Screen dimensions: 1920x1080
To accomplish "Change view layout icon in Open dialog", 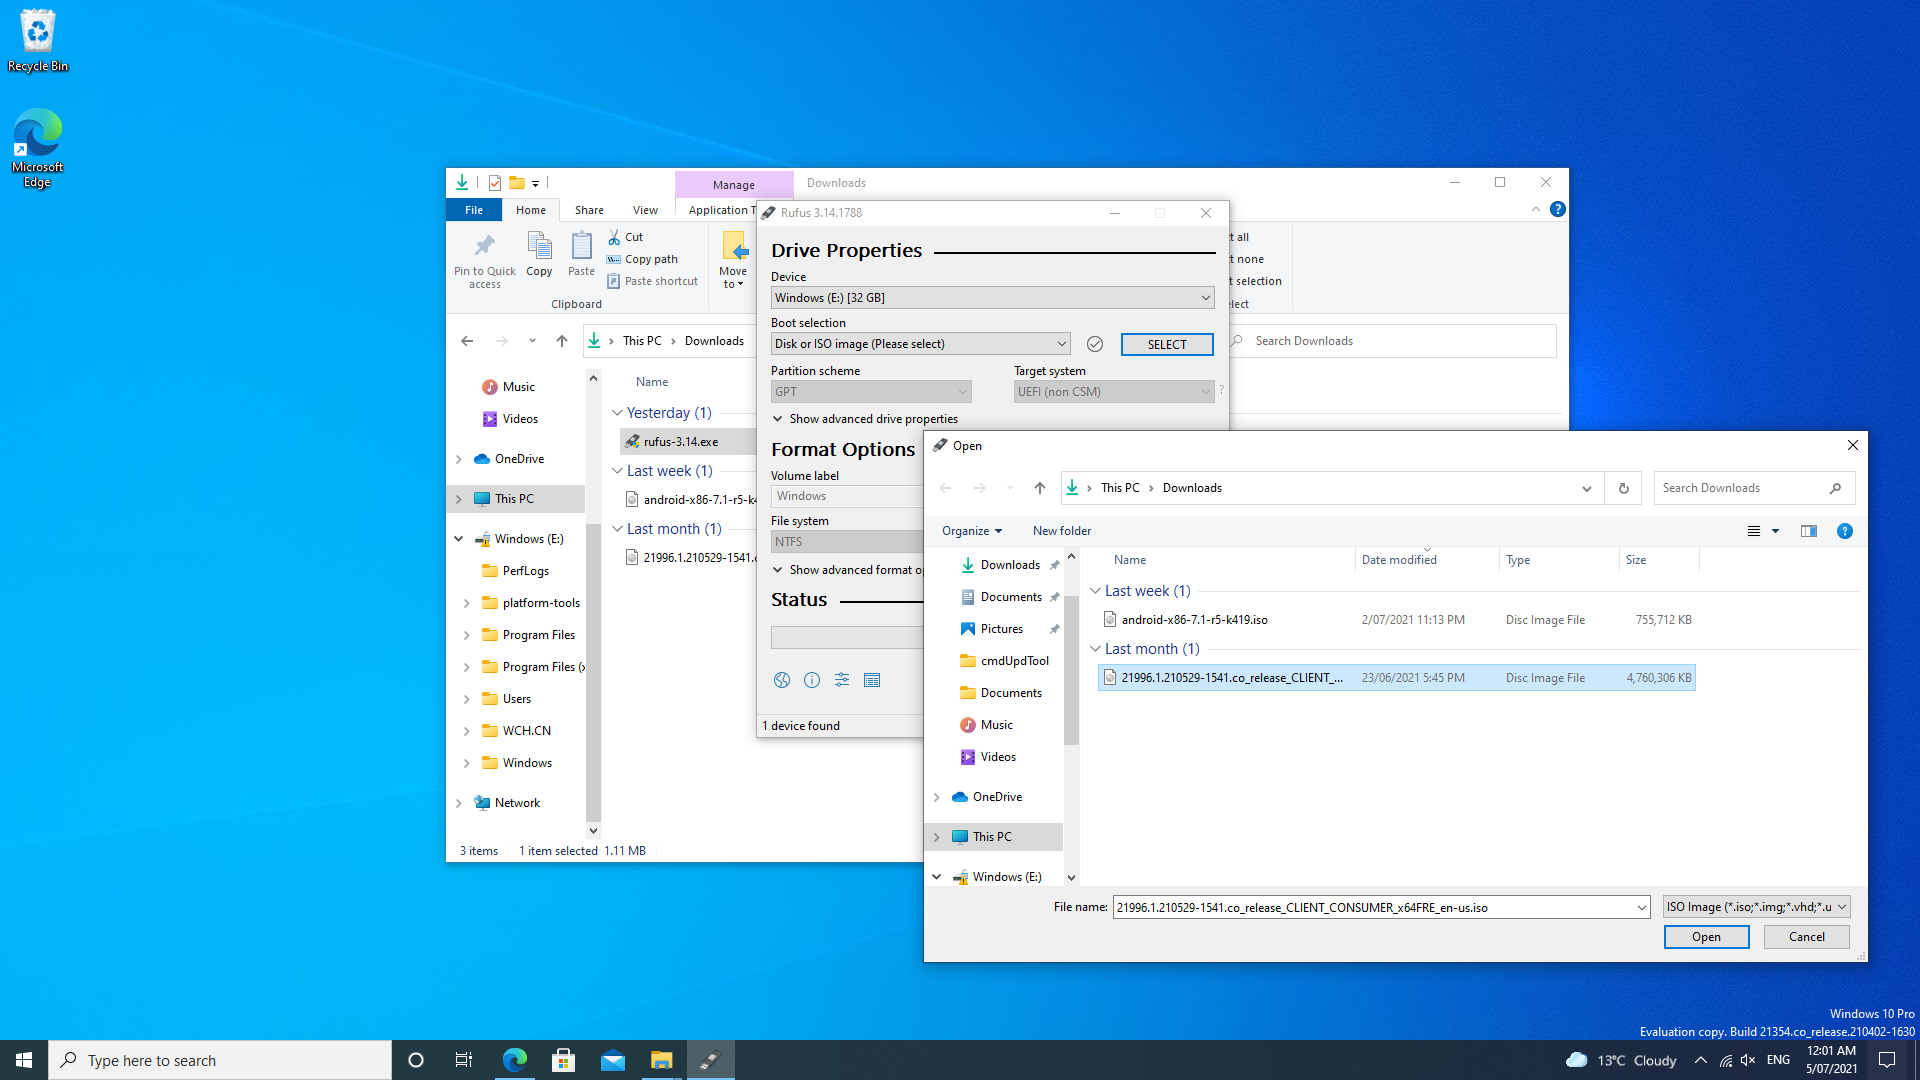I will point(1754,531).
